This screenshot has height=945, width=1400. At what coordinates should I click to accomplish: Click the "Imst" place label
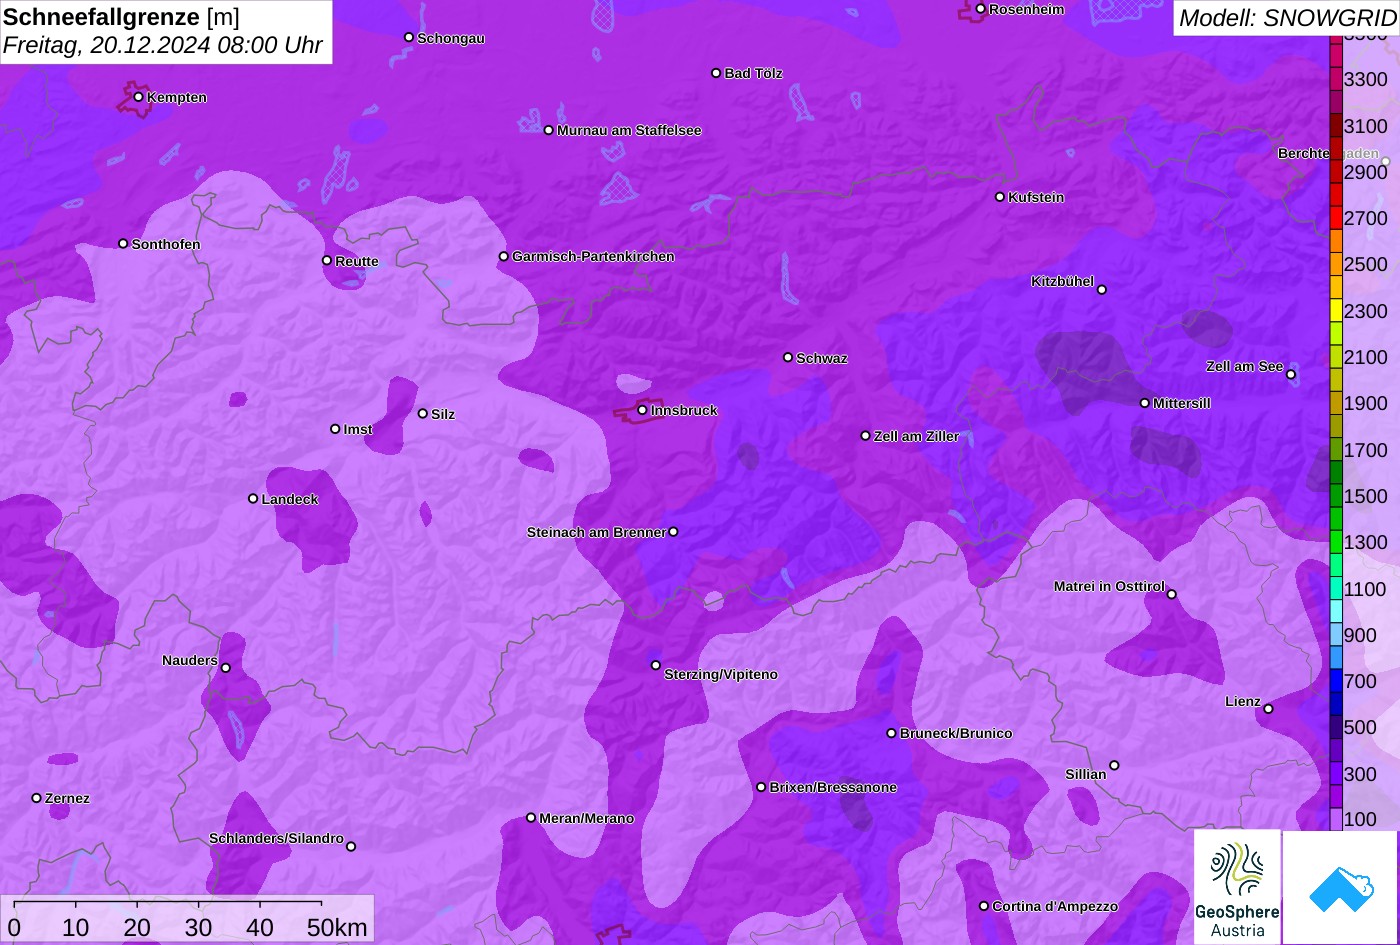pos(358,430)
